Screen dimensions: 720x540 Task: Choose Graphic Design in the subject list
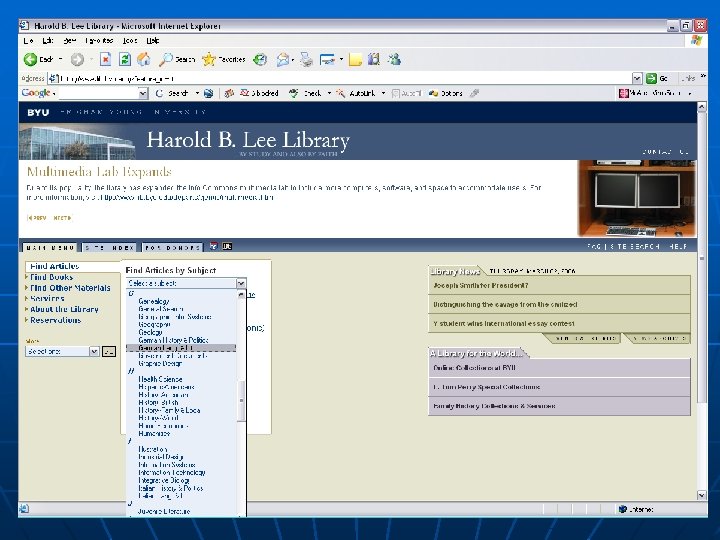(160, 363)
